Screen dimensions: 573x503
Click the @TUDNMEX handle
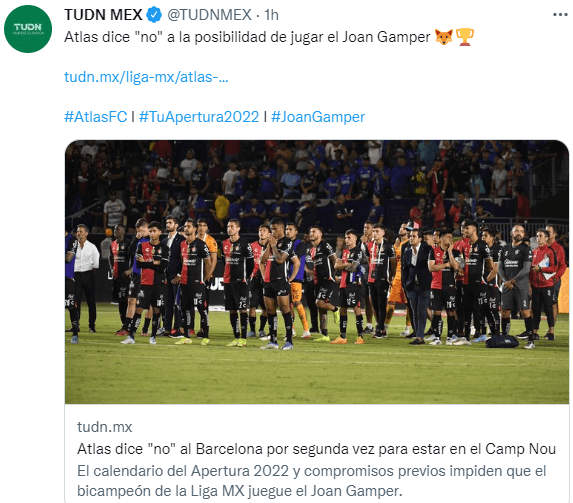(x=209, y=15)
